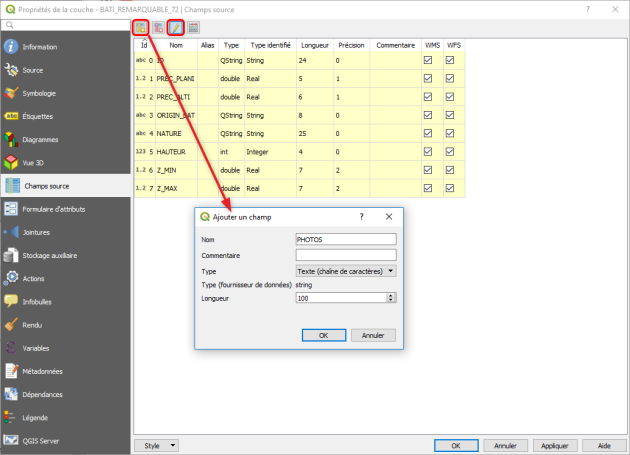
Task: Open the Type dropdown in Ajouter un champ
Action: (346, 271)
